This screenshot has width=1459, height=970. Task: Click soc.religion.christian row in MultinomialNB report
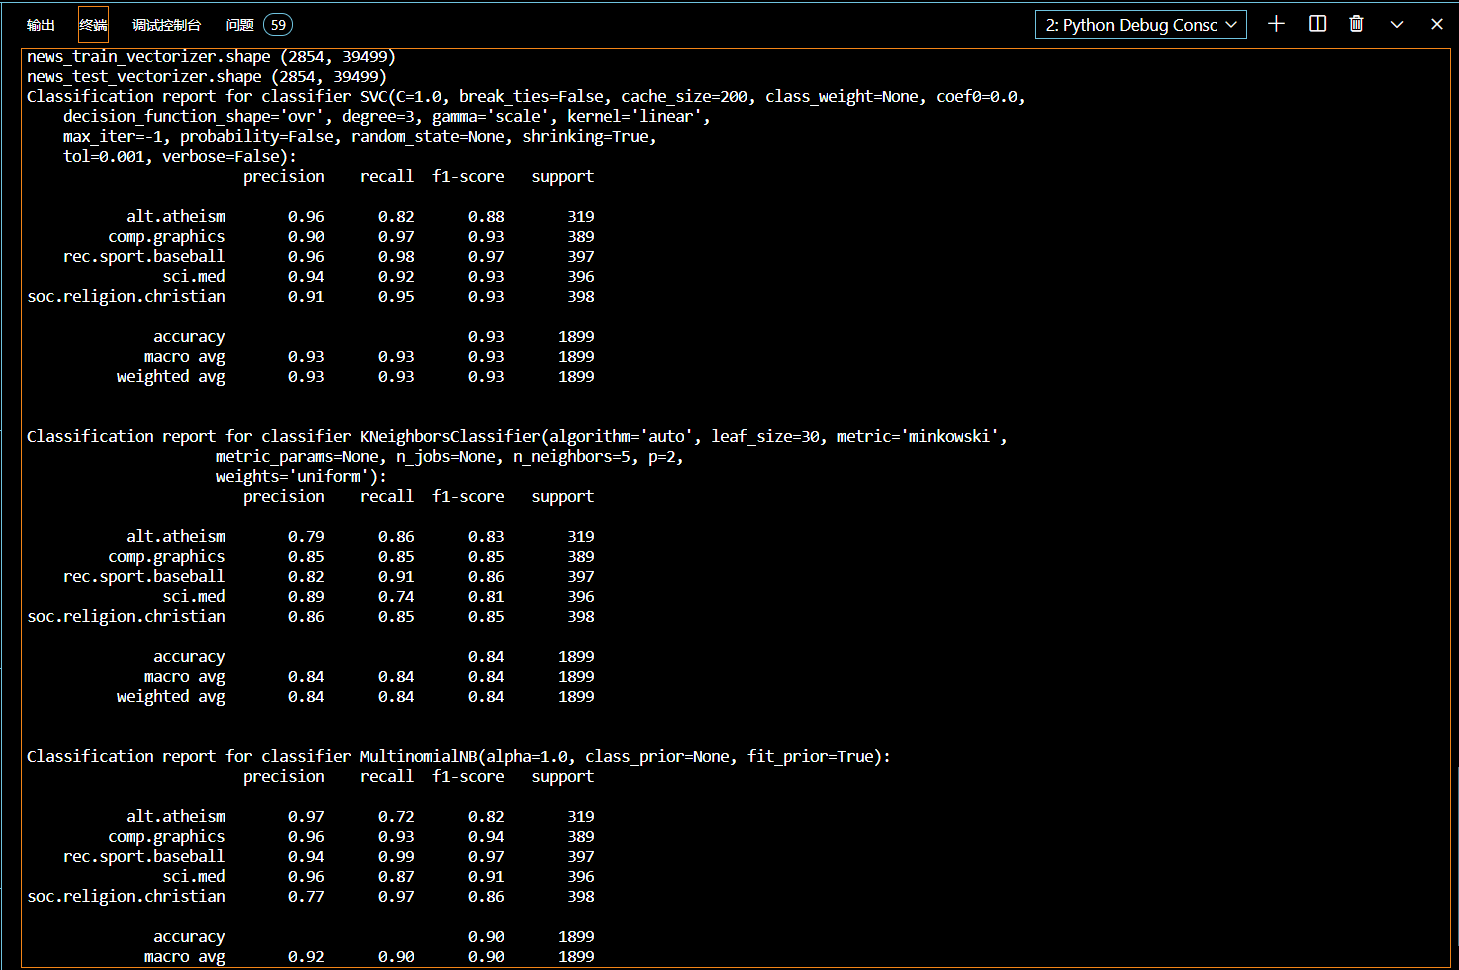[311, 897]
